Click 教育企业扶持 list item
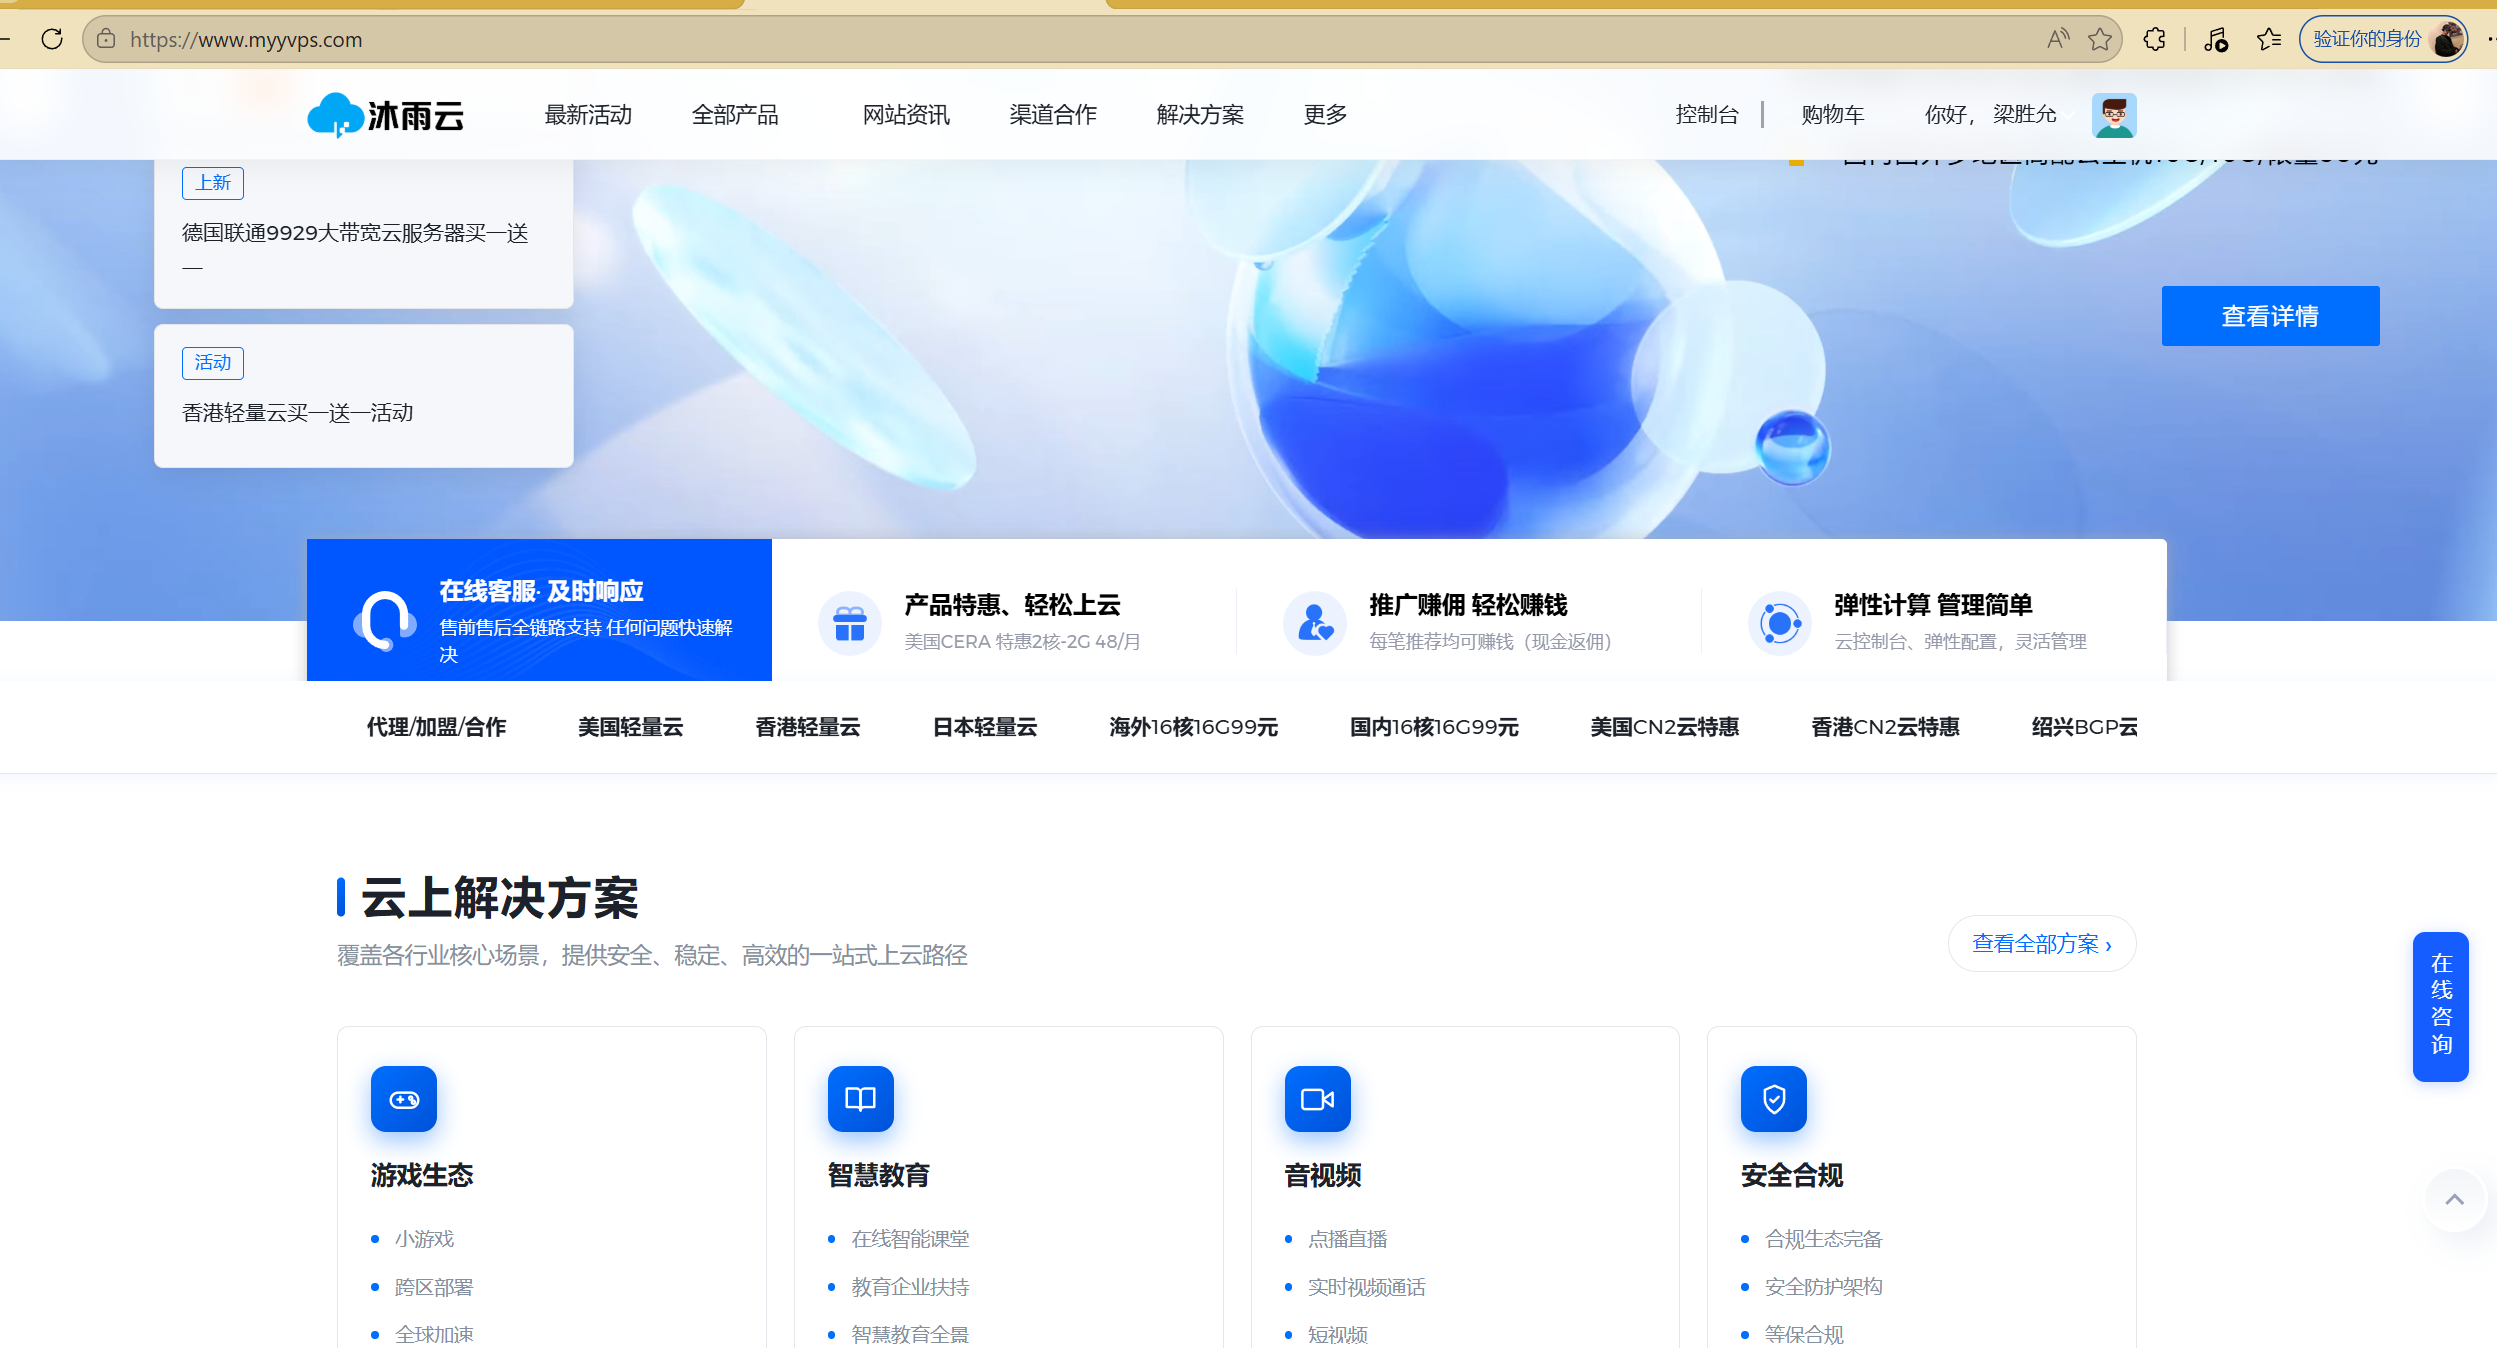This screenshot has height=1348, width=2497. (x=910, y=1287)
